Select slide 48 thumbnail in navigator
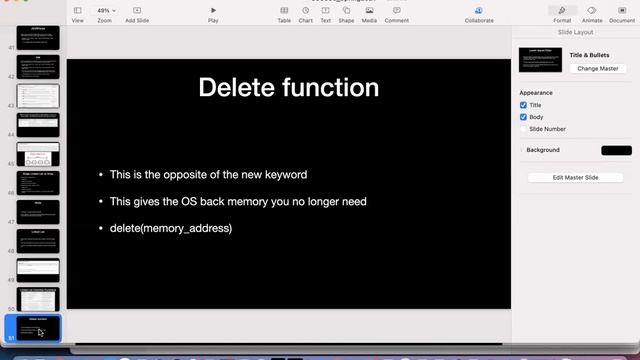The width and height of the screenshot is (640, 360). [38, 241]
